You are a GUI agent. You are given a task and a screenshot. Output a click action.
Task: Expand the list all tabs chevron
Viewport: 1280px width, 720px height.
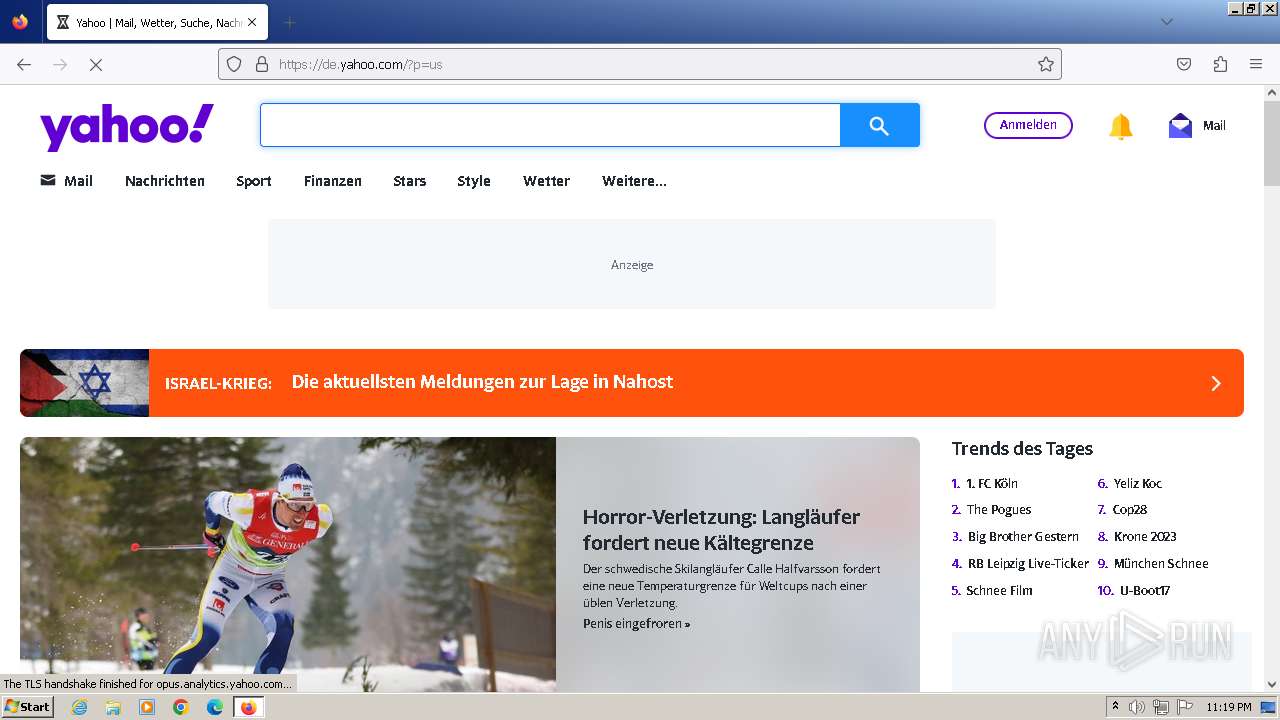1166,22
